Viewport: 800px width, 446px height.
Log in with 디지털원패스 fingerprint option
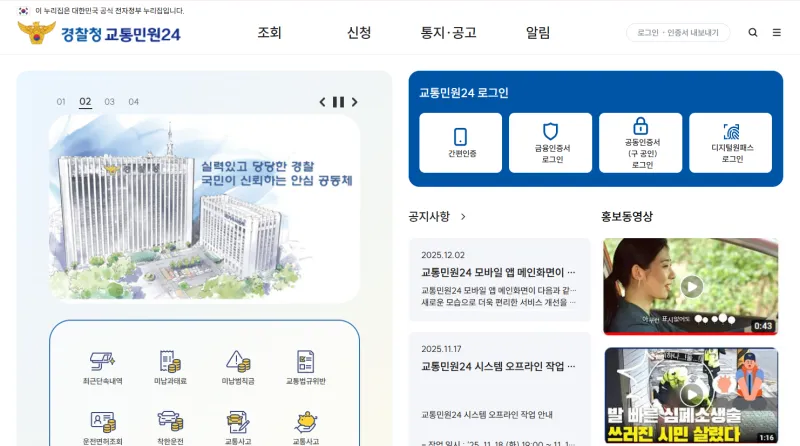[x=730, y=142]
